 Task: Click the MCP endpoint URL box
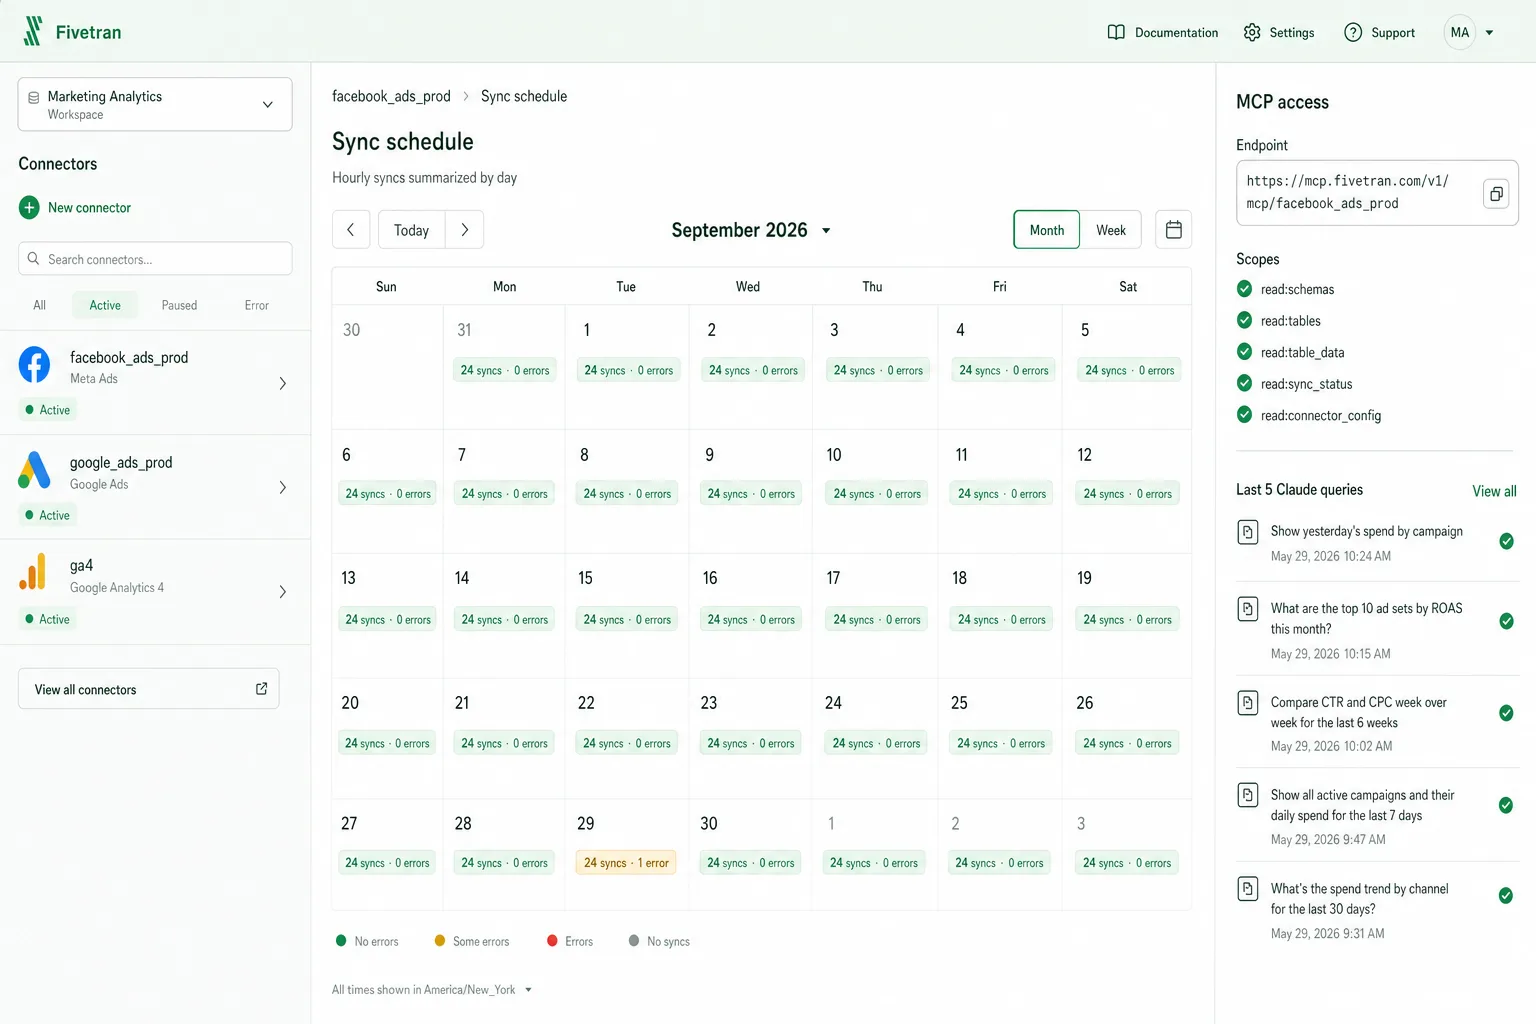click(x=1377, y=193)
